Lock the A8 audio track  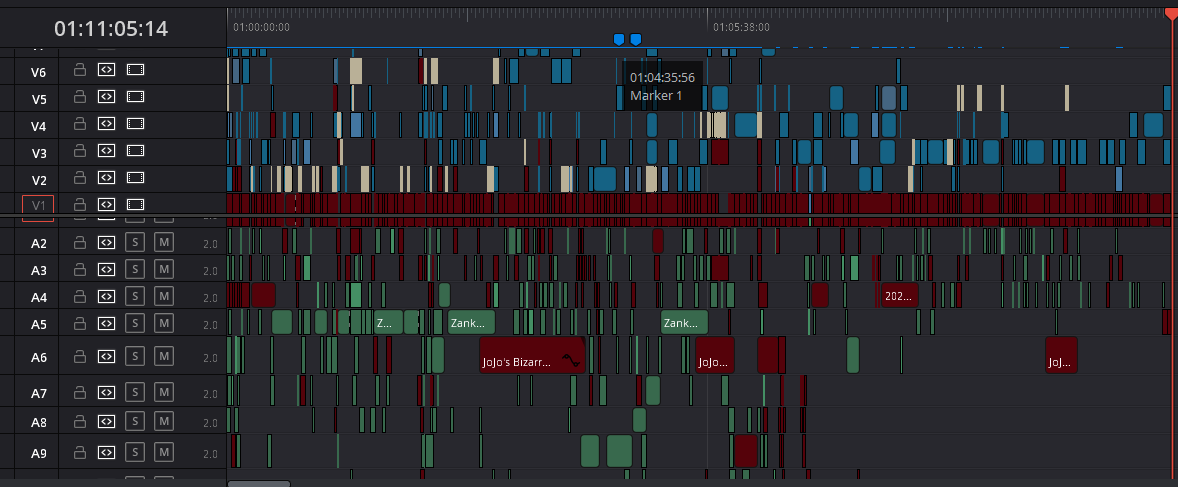point(79,422)
